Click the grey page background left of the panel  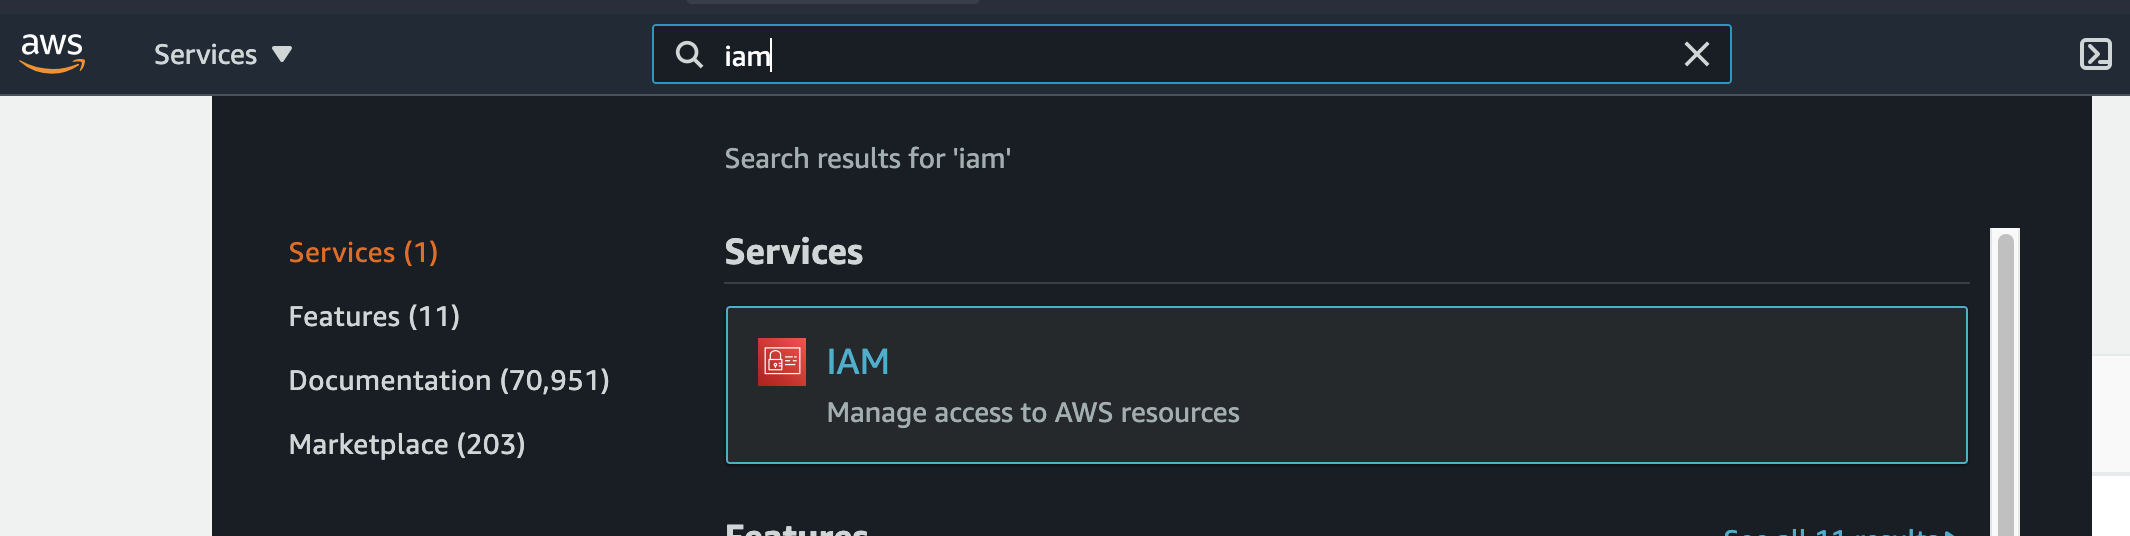click(x=105, y=316)
